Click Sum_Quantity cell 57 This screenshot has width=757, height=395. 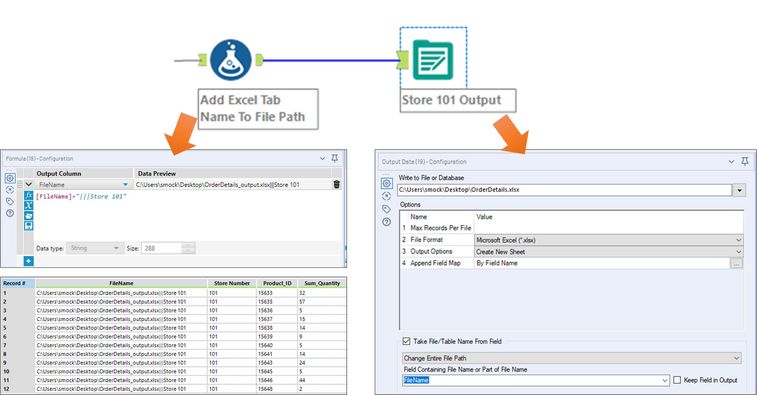click(322, 301)
